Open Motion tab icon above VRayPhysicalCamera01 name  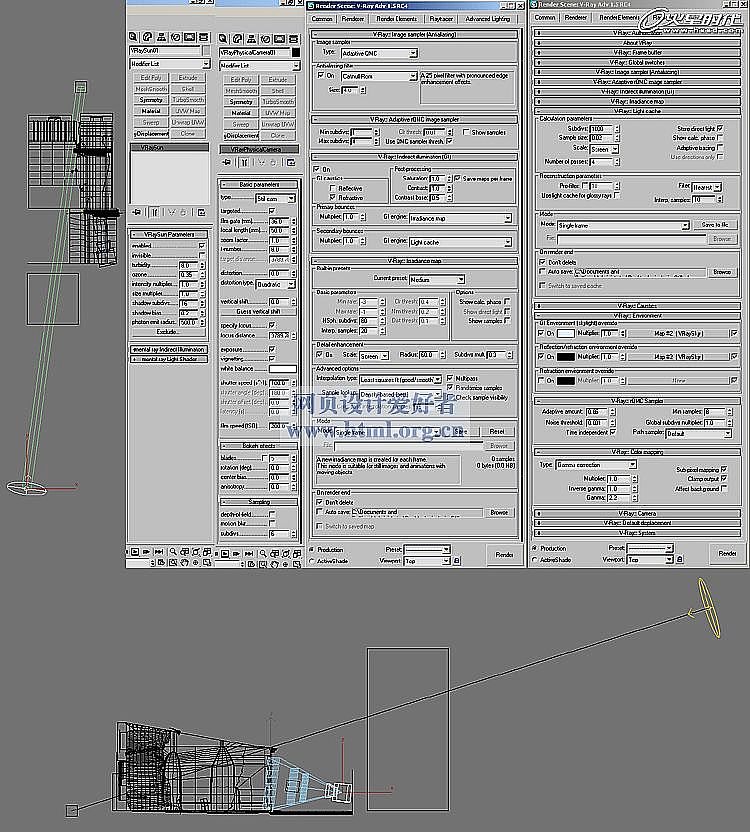click(265, 39)
